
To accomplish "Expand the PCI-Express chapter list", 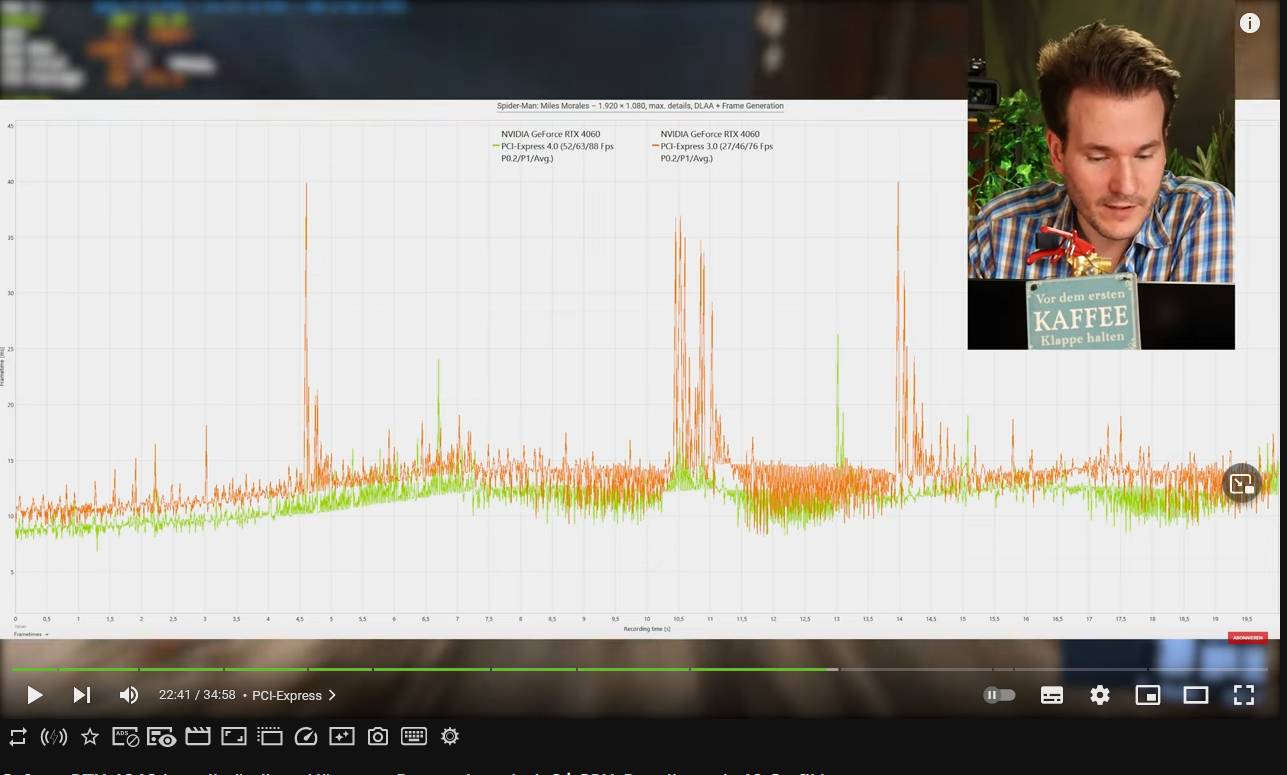I will click(294, 695).
